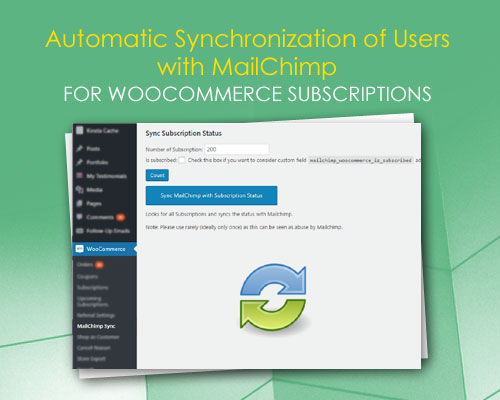Click the Comments speech bubble icon

(79, 217)
